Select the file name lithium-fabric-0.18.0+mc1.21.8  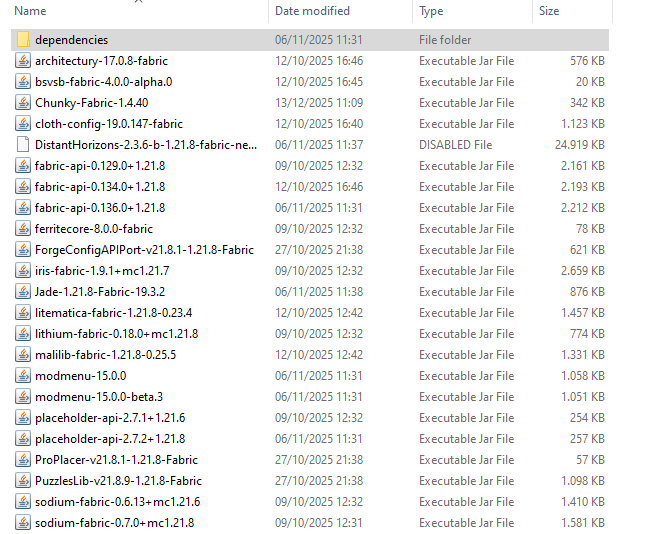point(116,334)
